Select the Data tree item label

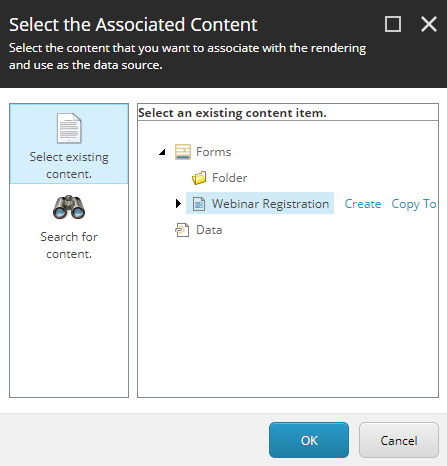coord(209,230)
